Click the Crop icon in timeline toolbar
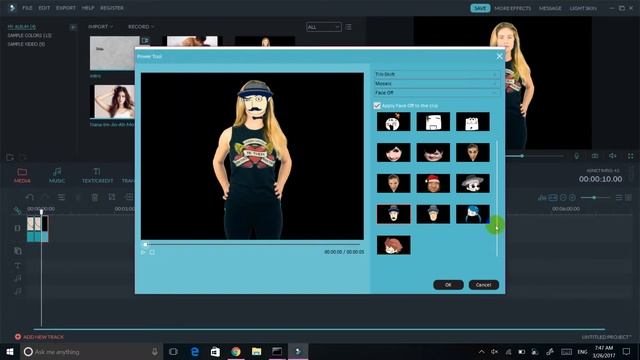 point(112,197)
